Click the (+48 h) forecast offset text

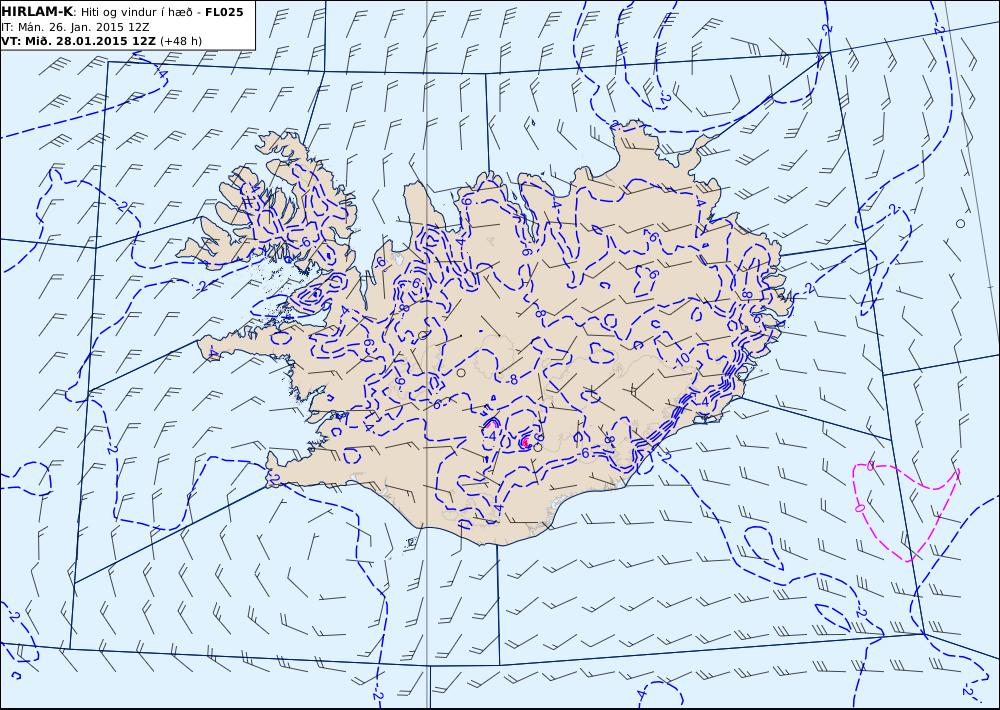click(180, 41)
